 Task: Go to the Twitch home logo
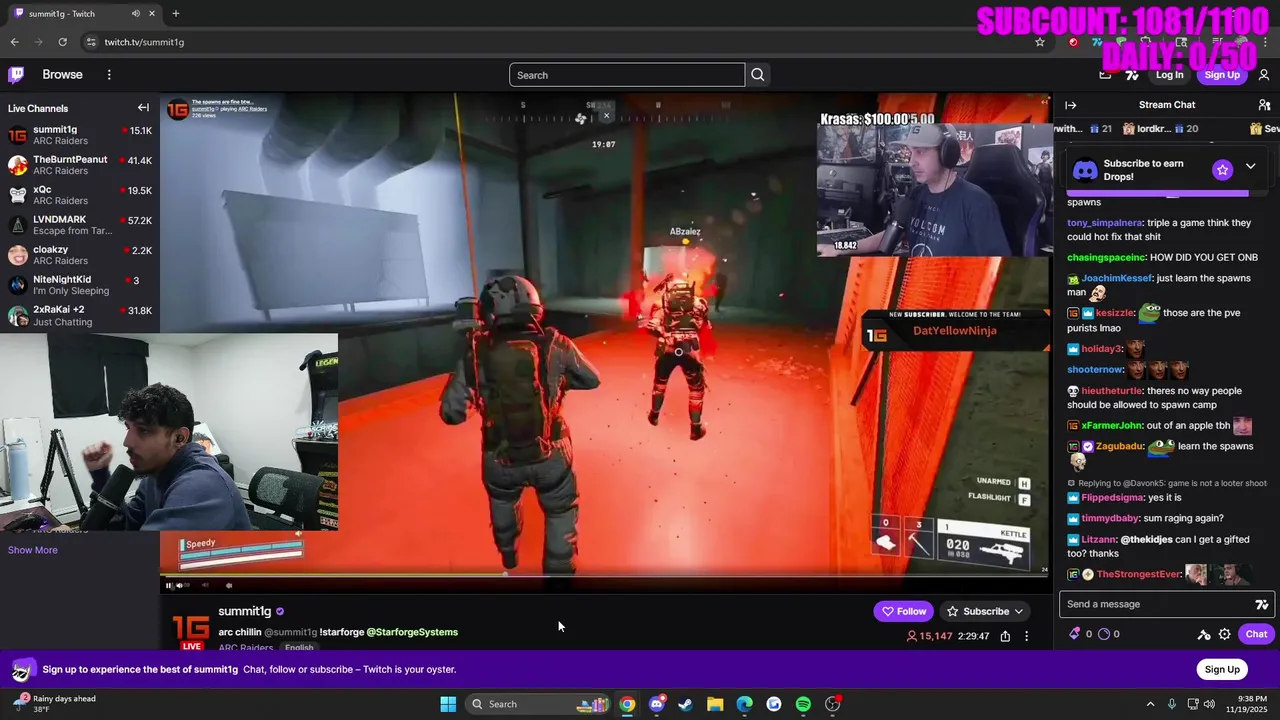click(x=16, y=75)
